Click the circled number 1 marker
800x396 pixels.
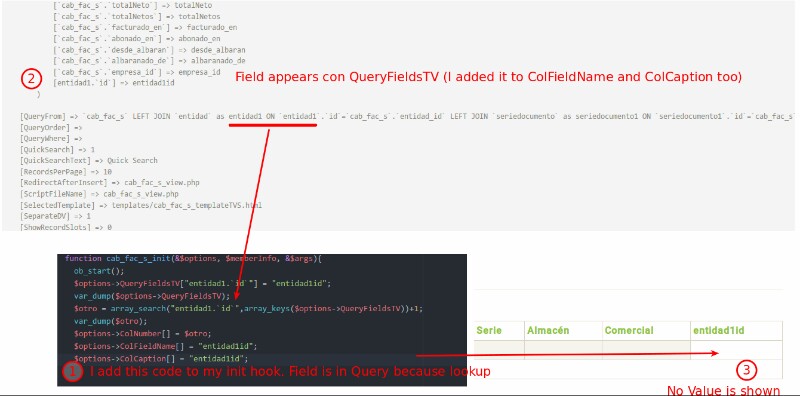pyautogui.click(x=72, y=372)
